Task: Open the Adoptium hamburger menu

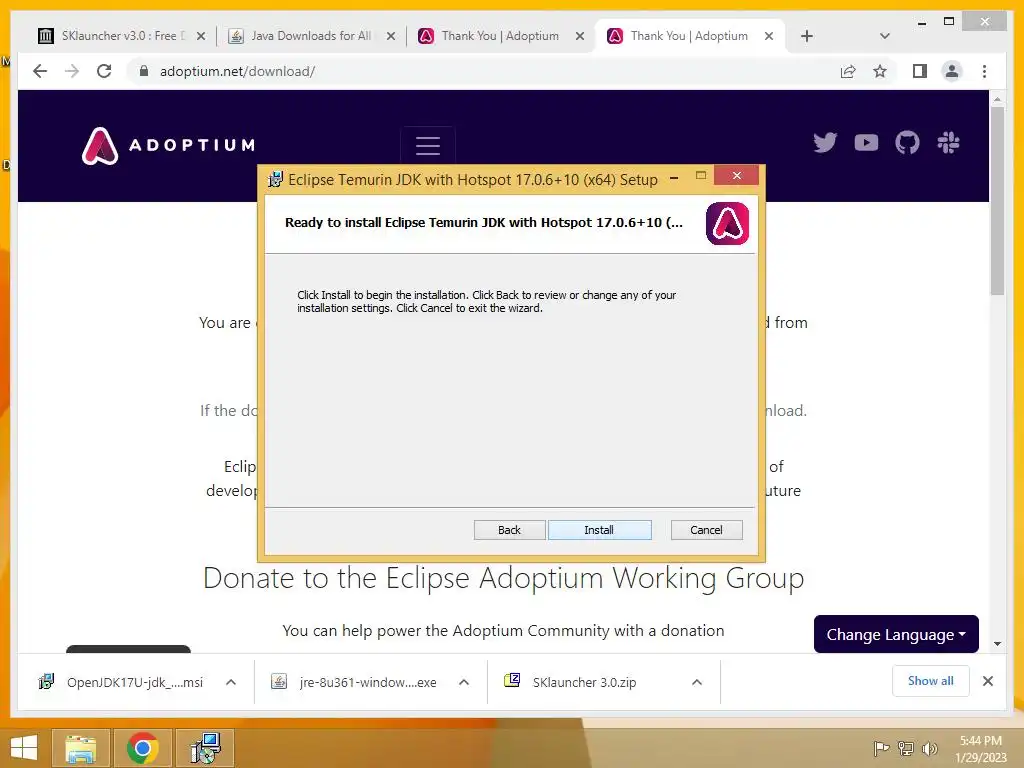Action: [428, 145]
